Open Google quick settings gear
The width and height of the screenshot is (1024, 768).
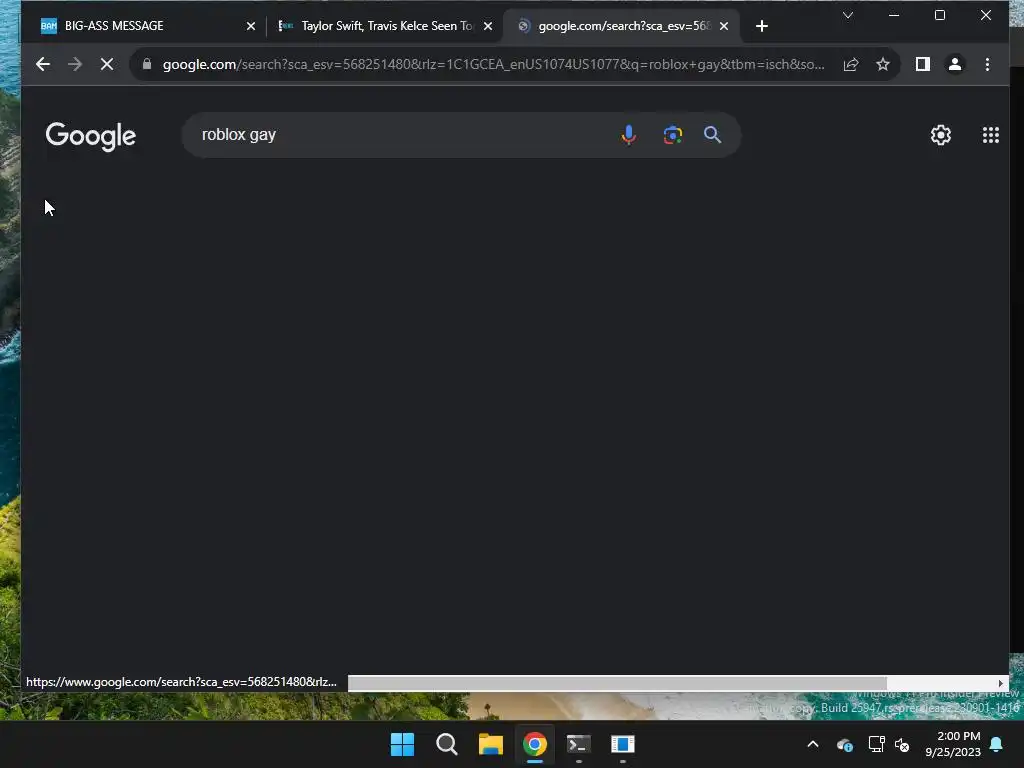940,135
